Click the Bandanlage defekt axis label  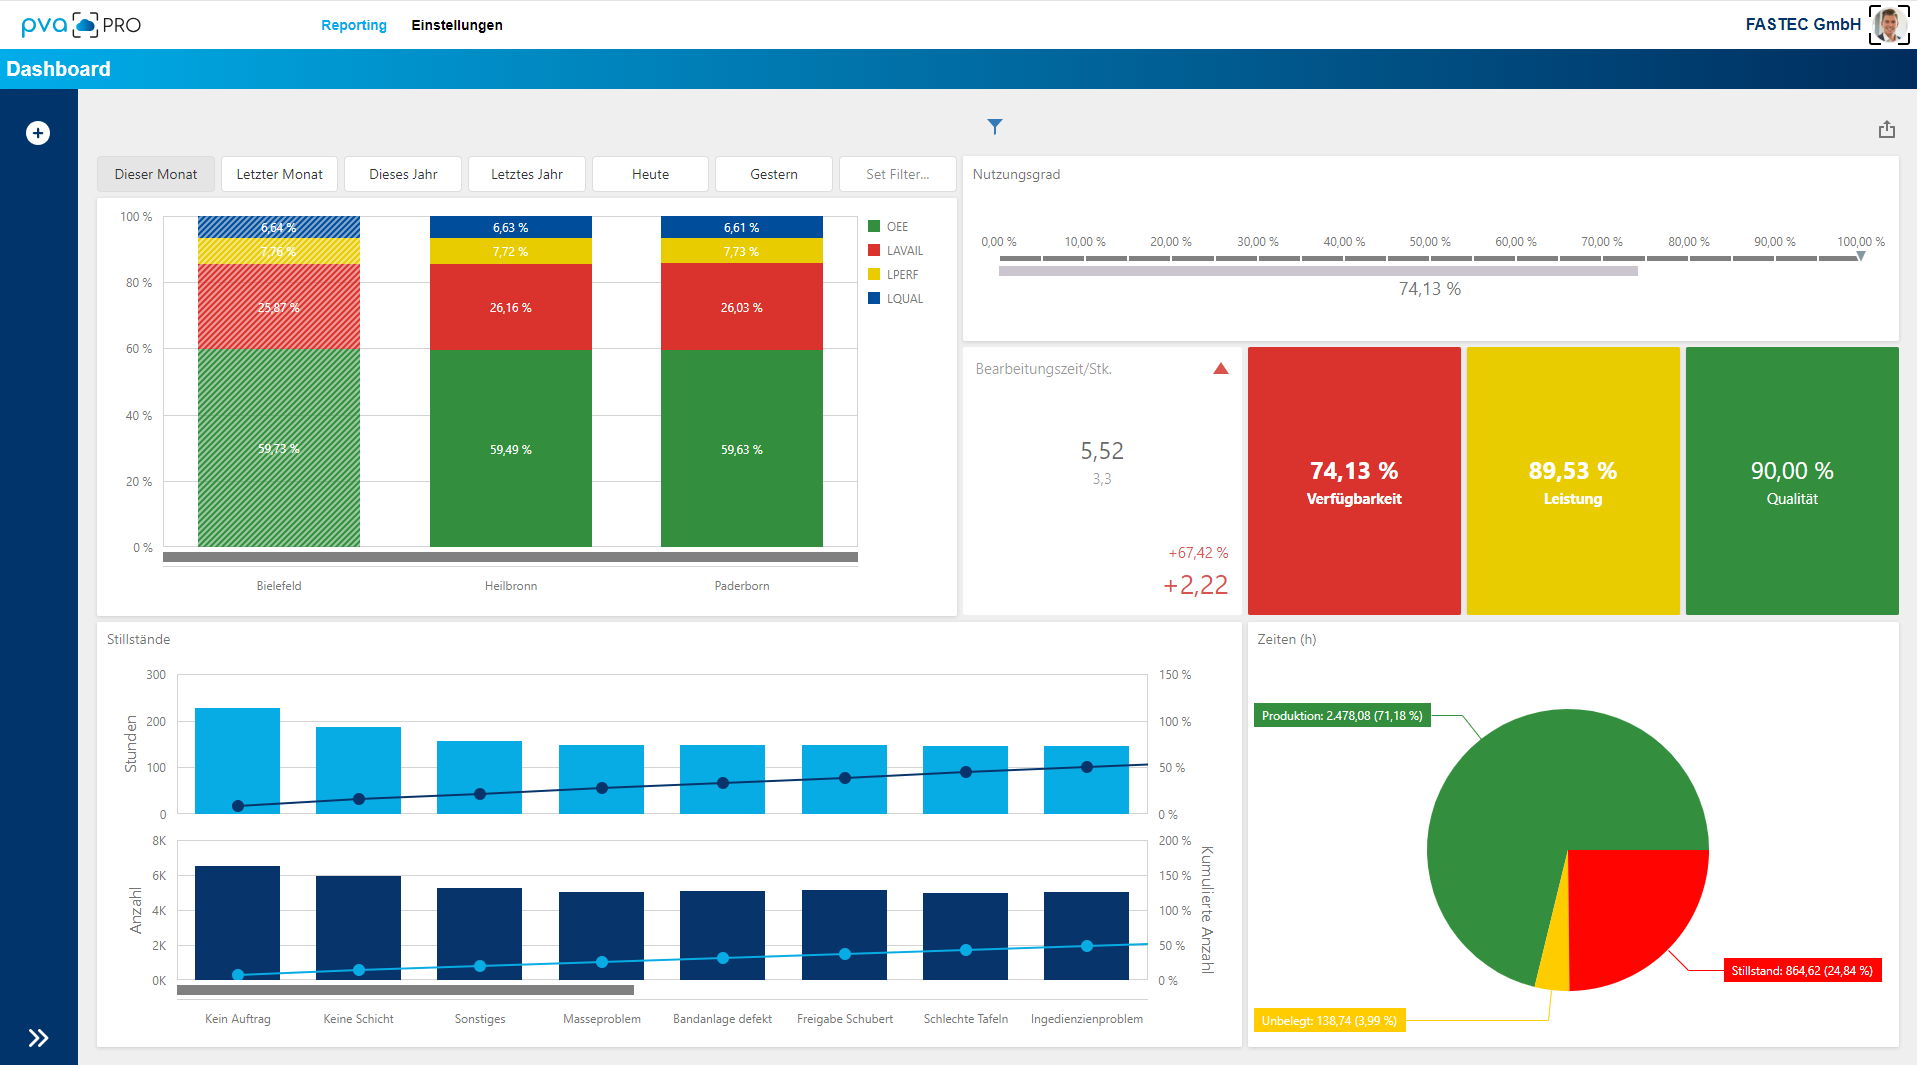722,1019
